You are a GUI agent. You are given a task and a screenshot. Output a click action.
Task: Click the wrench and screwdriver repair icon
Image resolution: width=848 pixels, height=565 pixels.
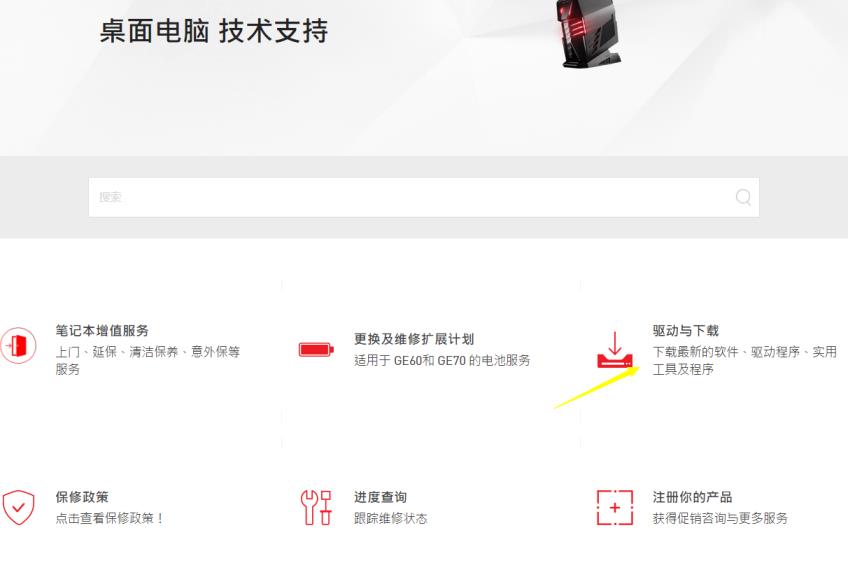tap(316, 507)
